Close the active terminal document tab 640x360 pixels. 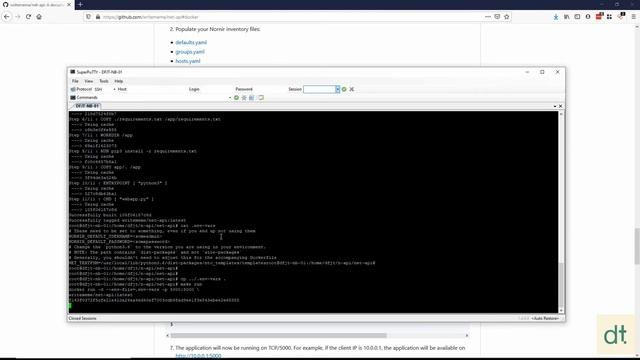(x=560, y=106)
